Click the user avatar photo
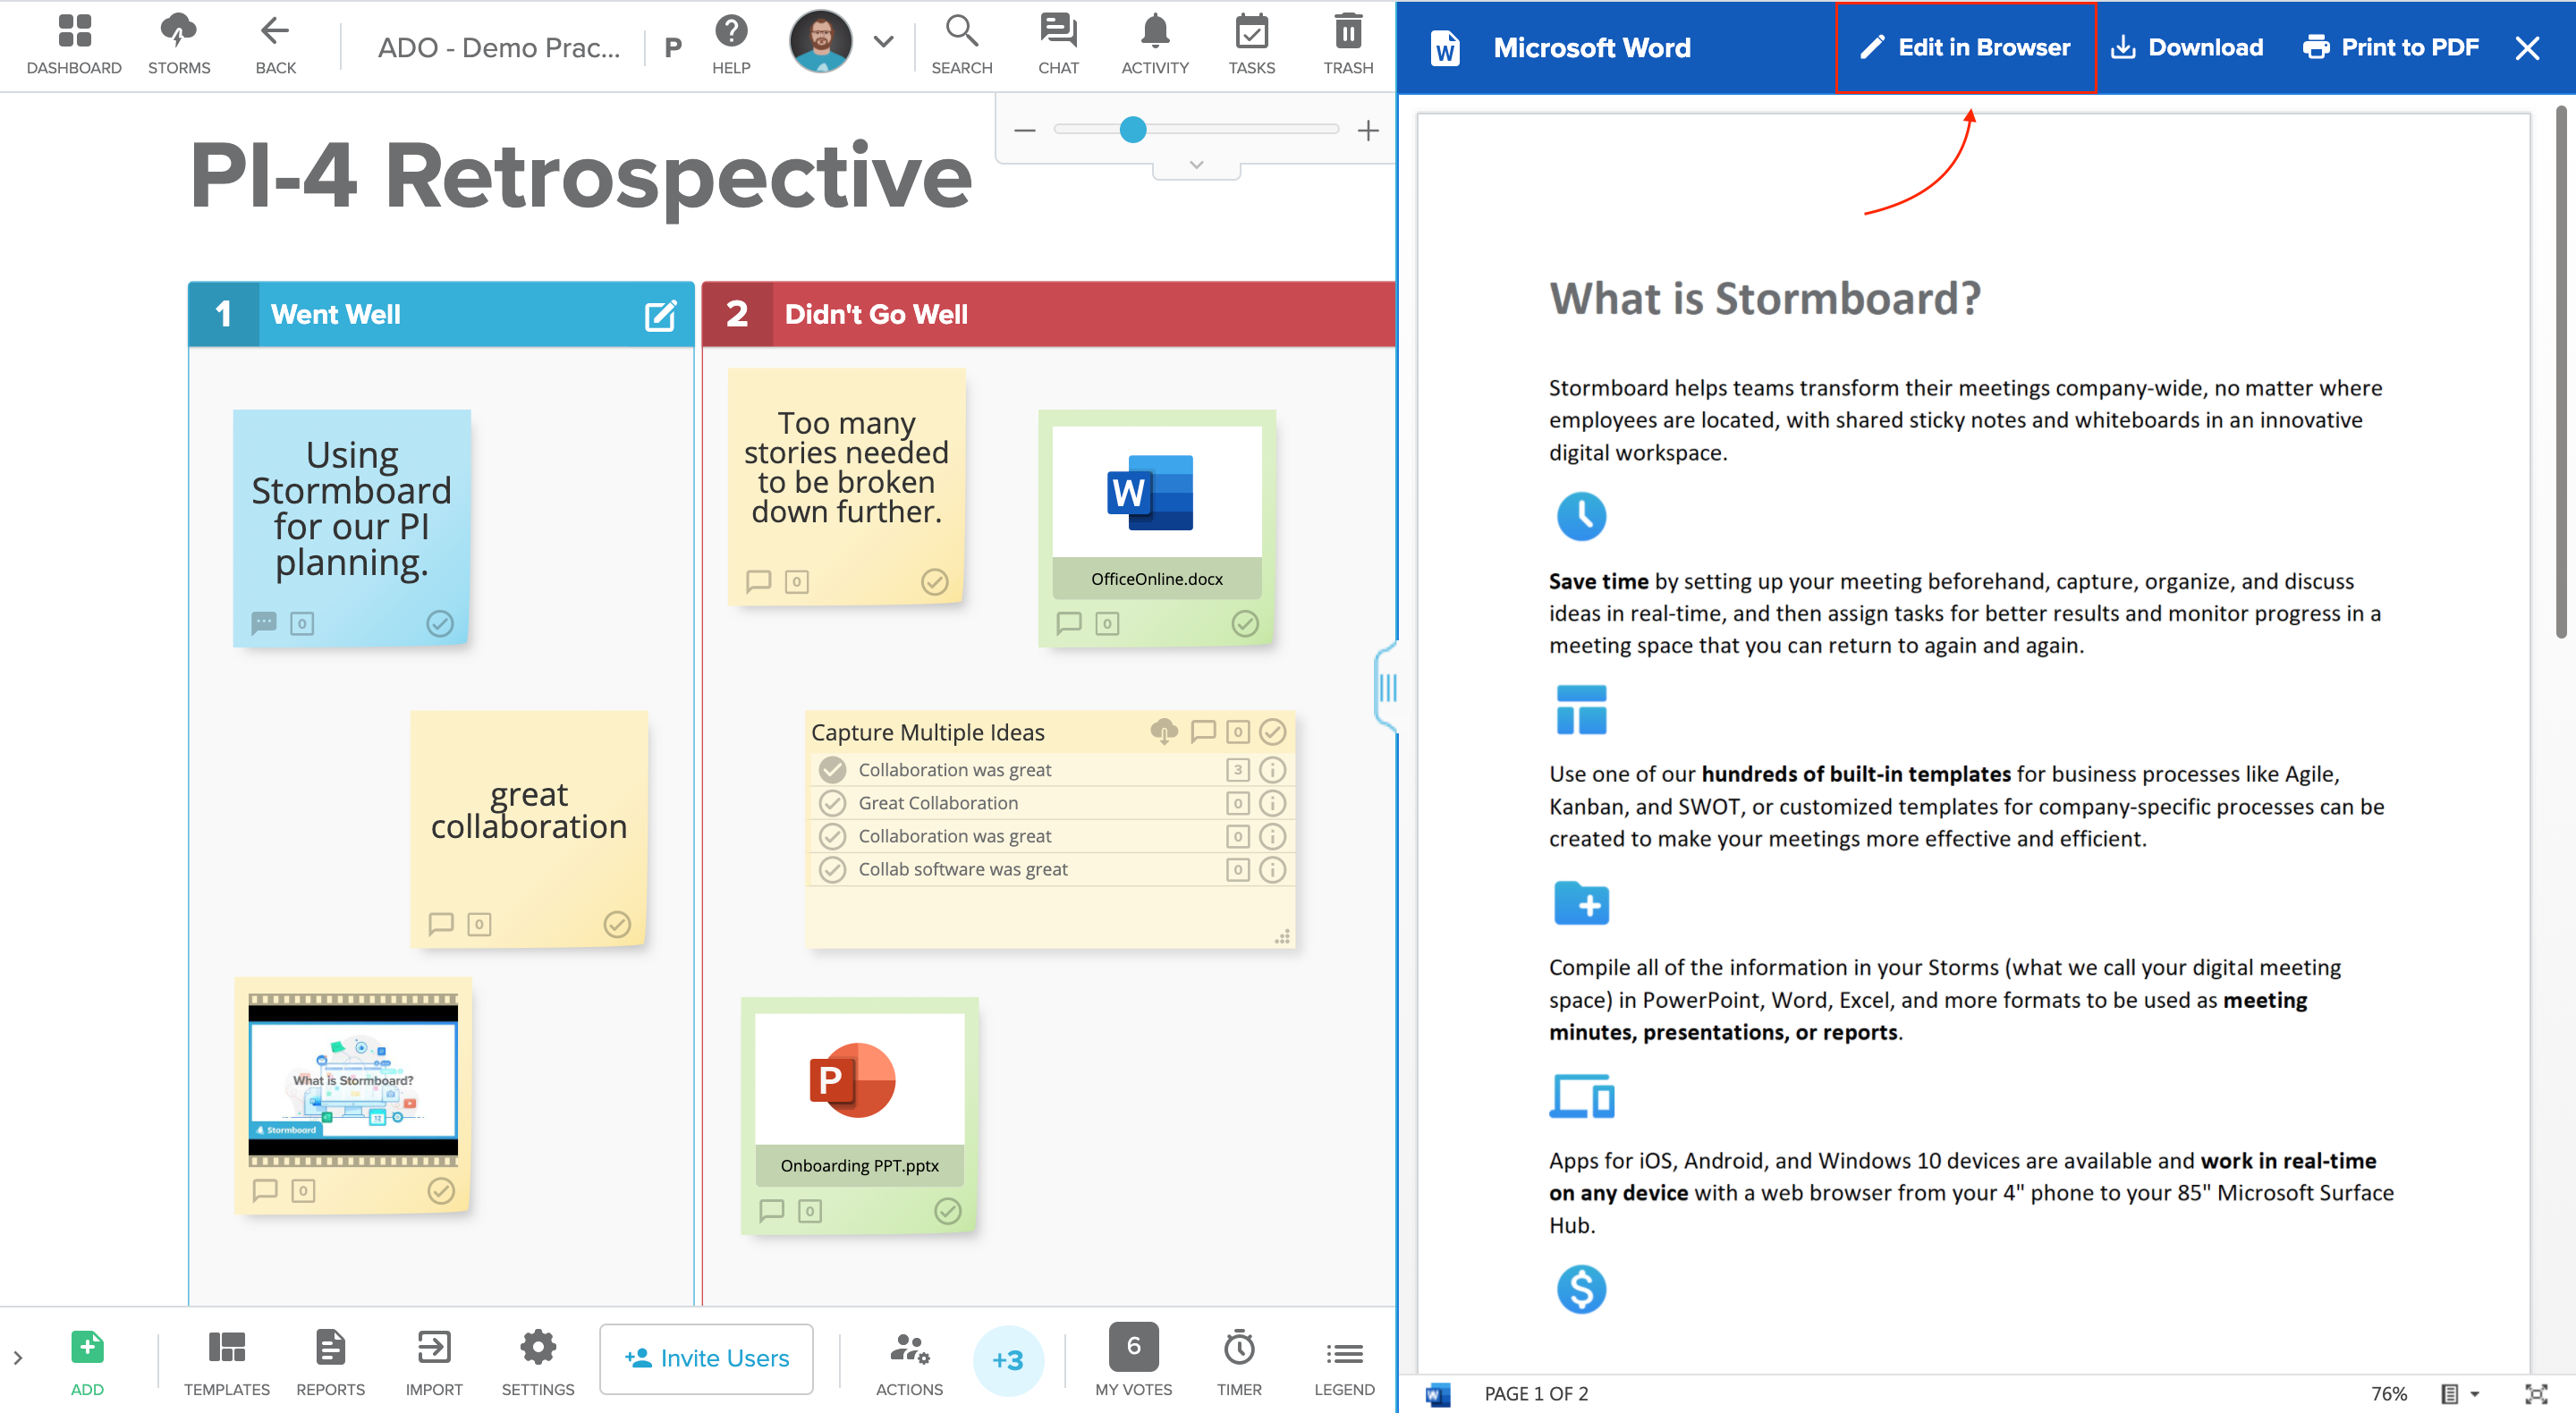 pos(821,42)
